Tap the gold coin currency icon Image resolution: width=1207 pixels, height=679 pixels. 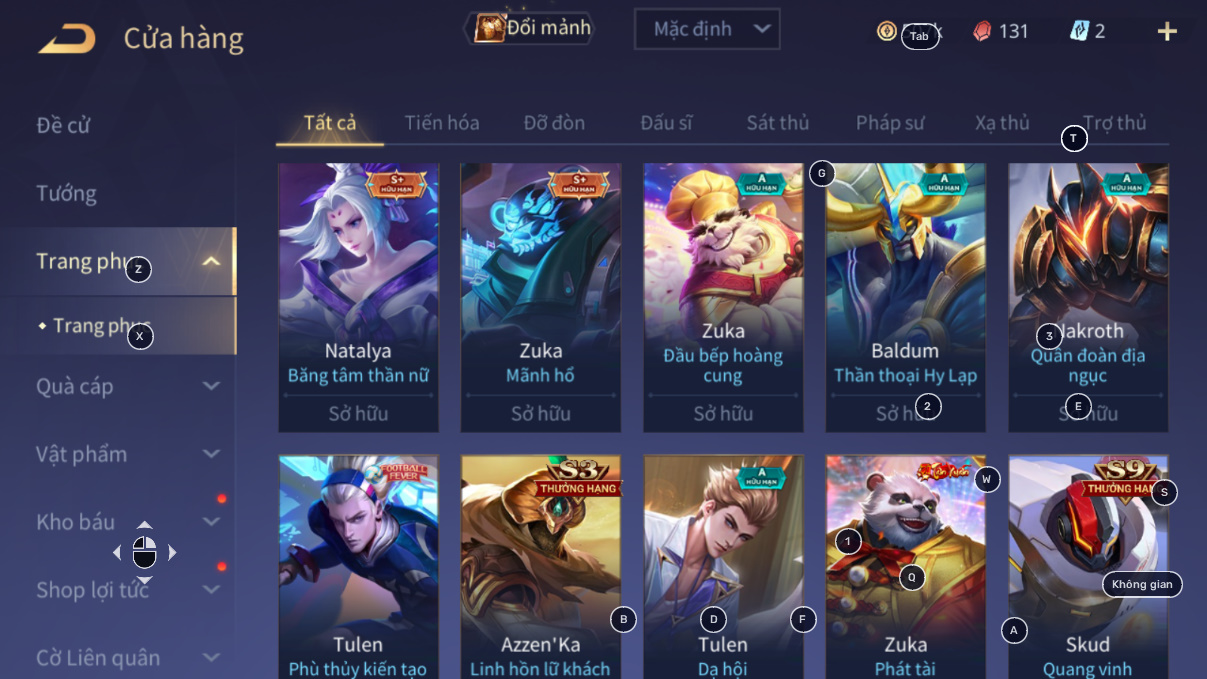[887, 31]
